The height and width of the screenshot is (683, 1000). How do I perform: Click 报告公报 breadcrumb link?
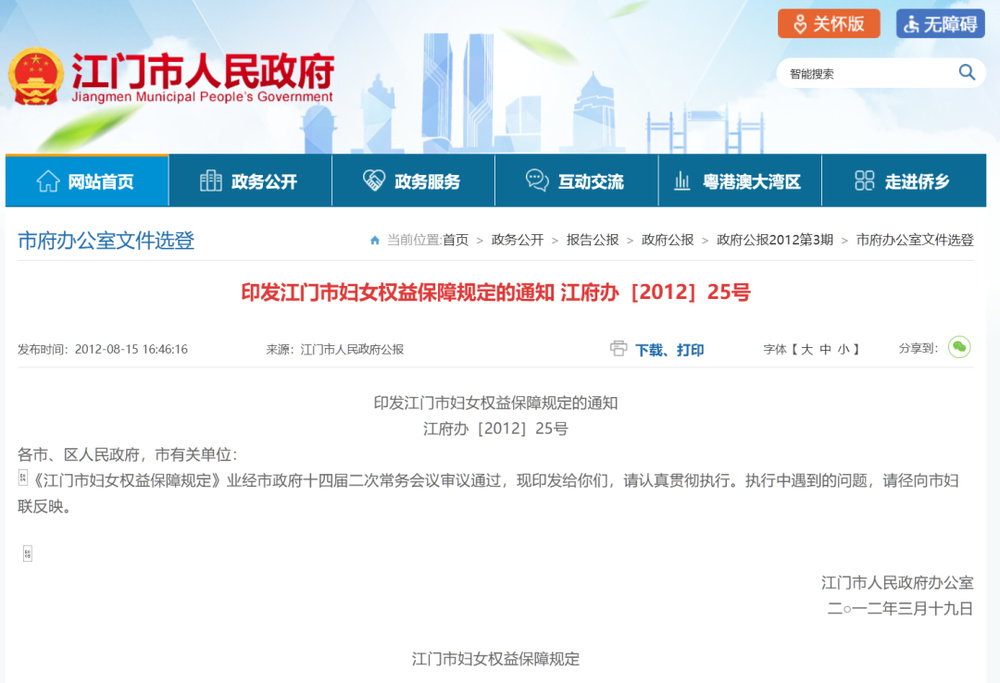(x=592, y=240)
